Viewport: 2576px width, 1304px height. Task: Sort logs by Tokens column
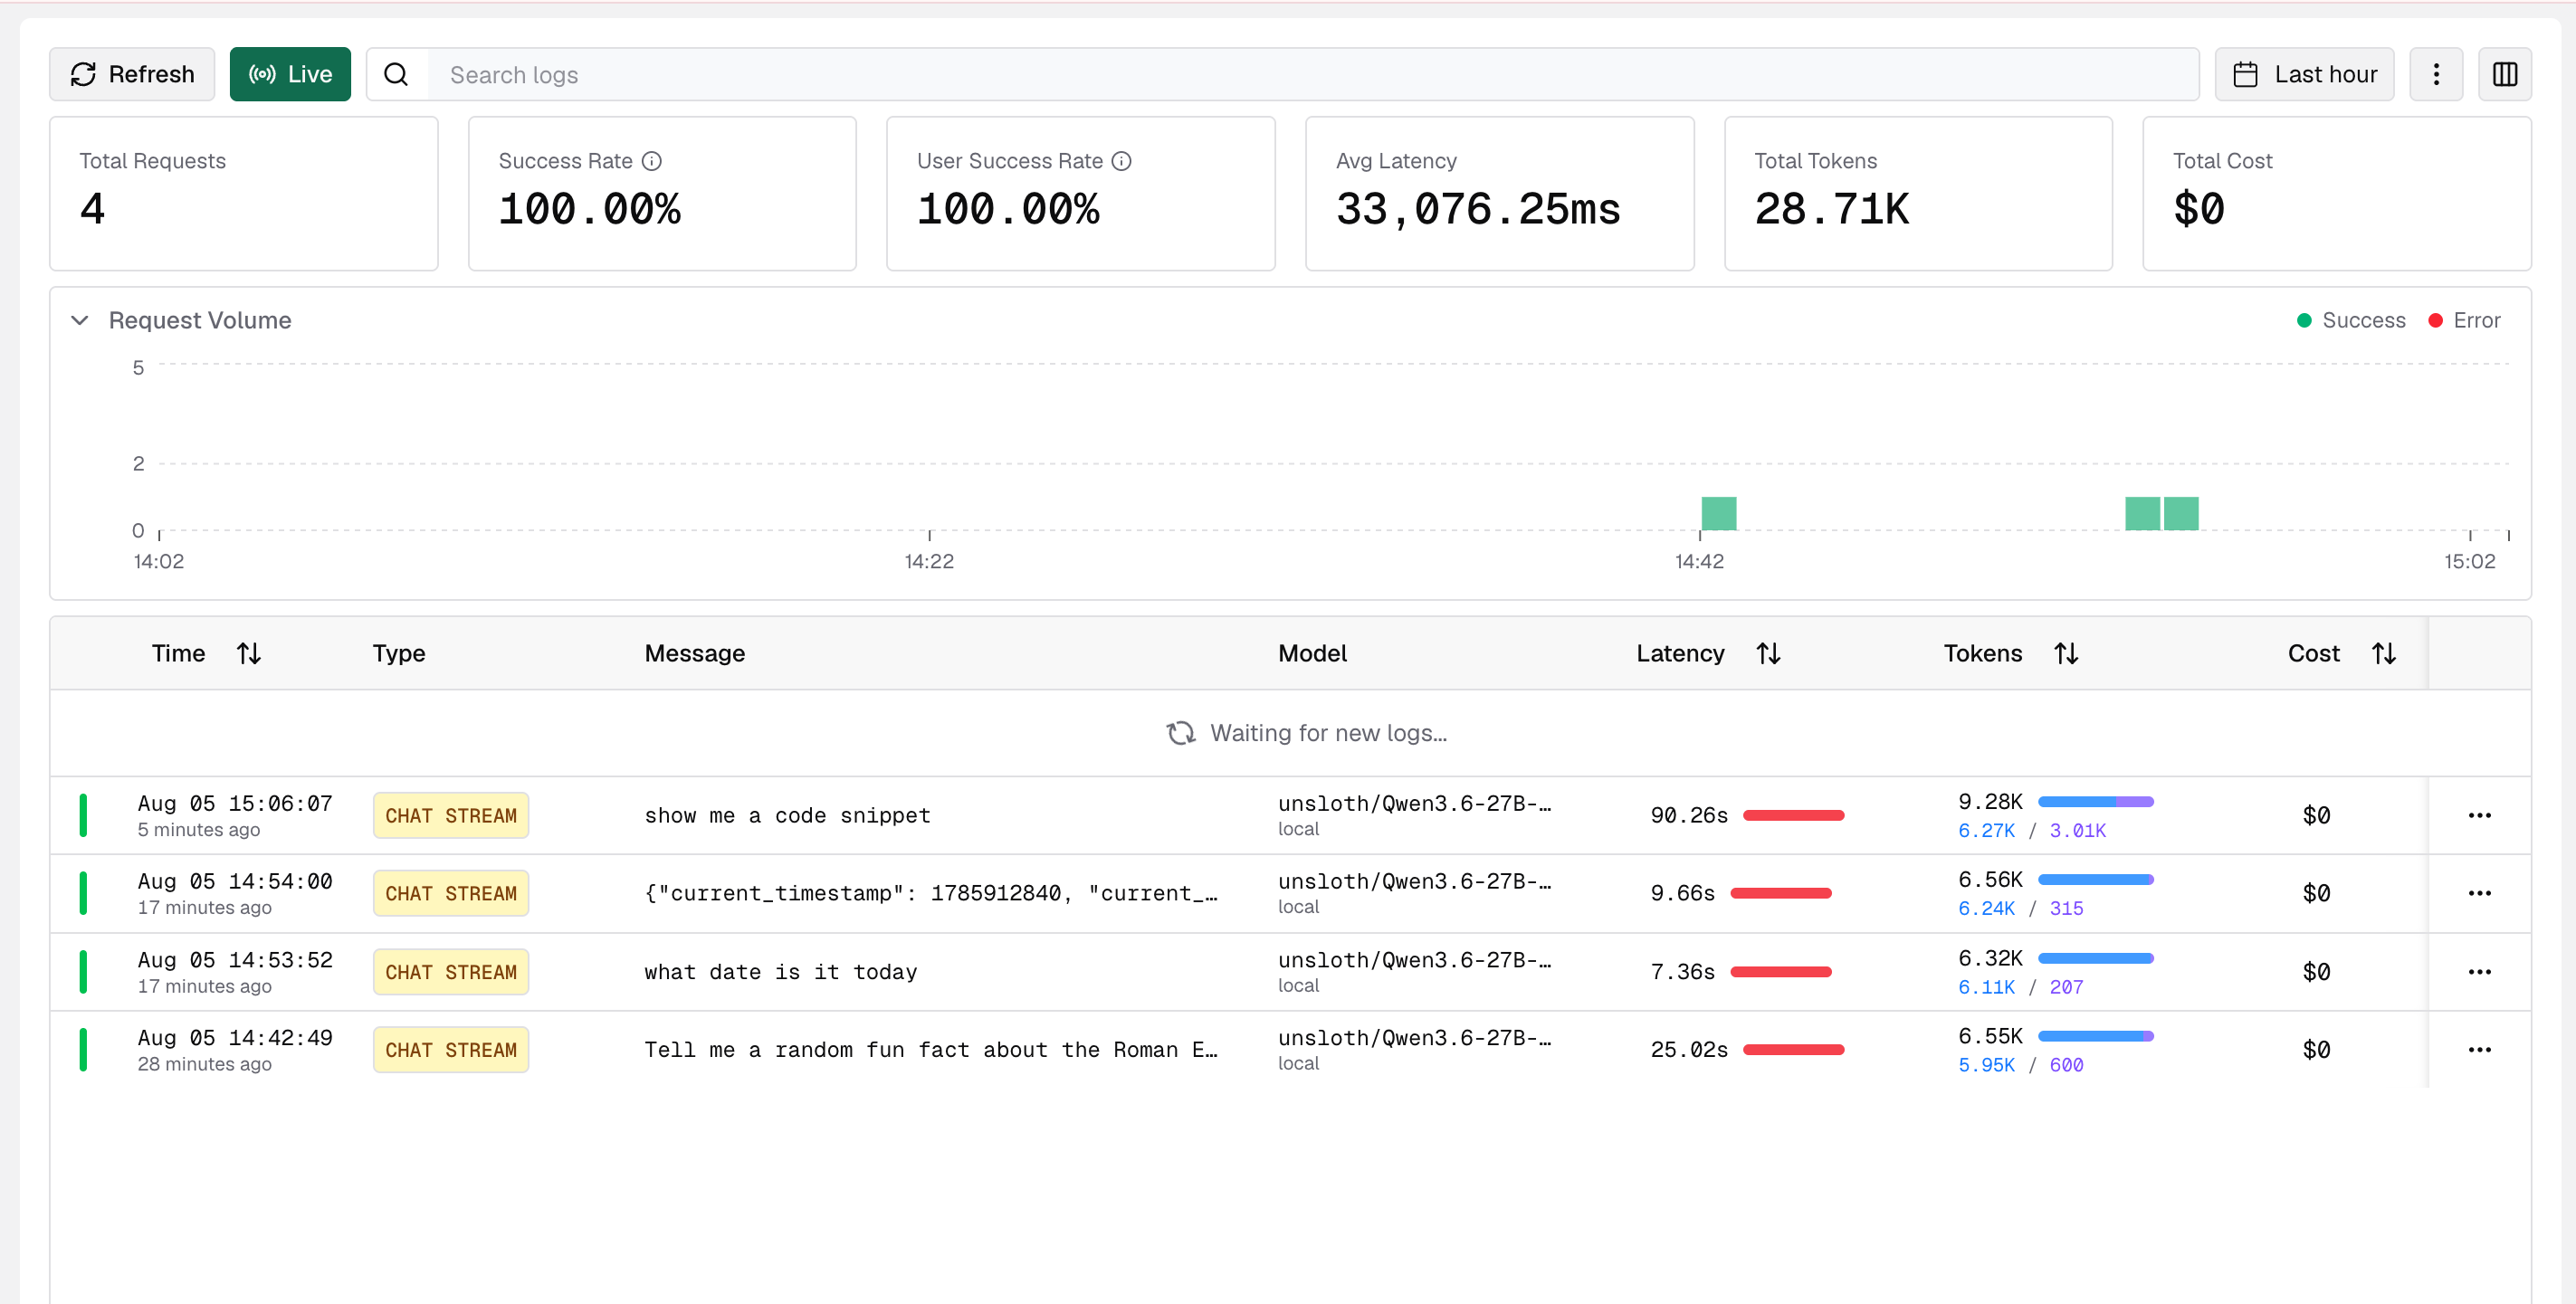[x=2066, y=653]
